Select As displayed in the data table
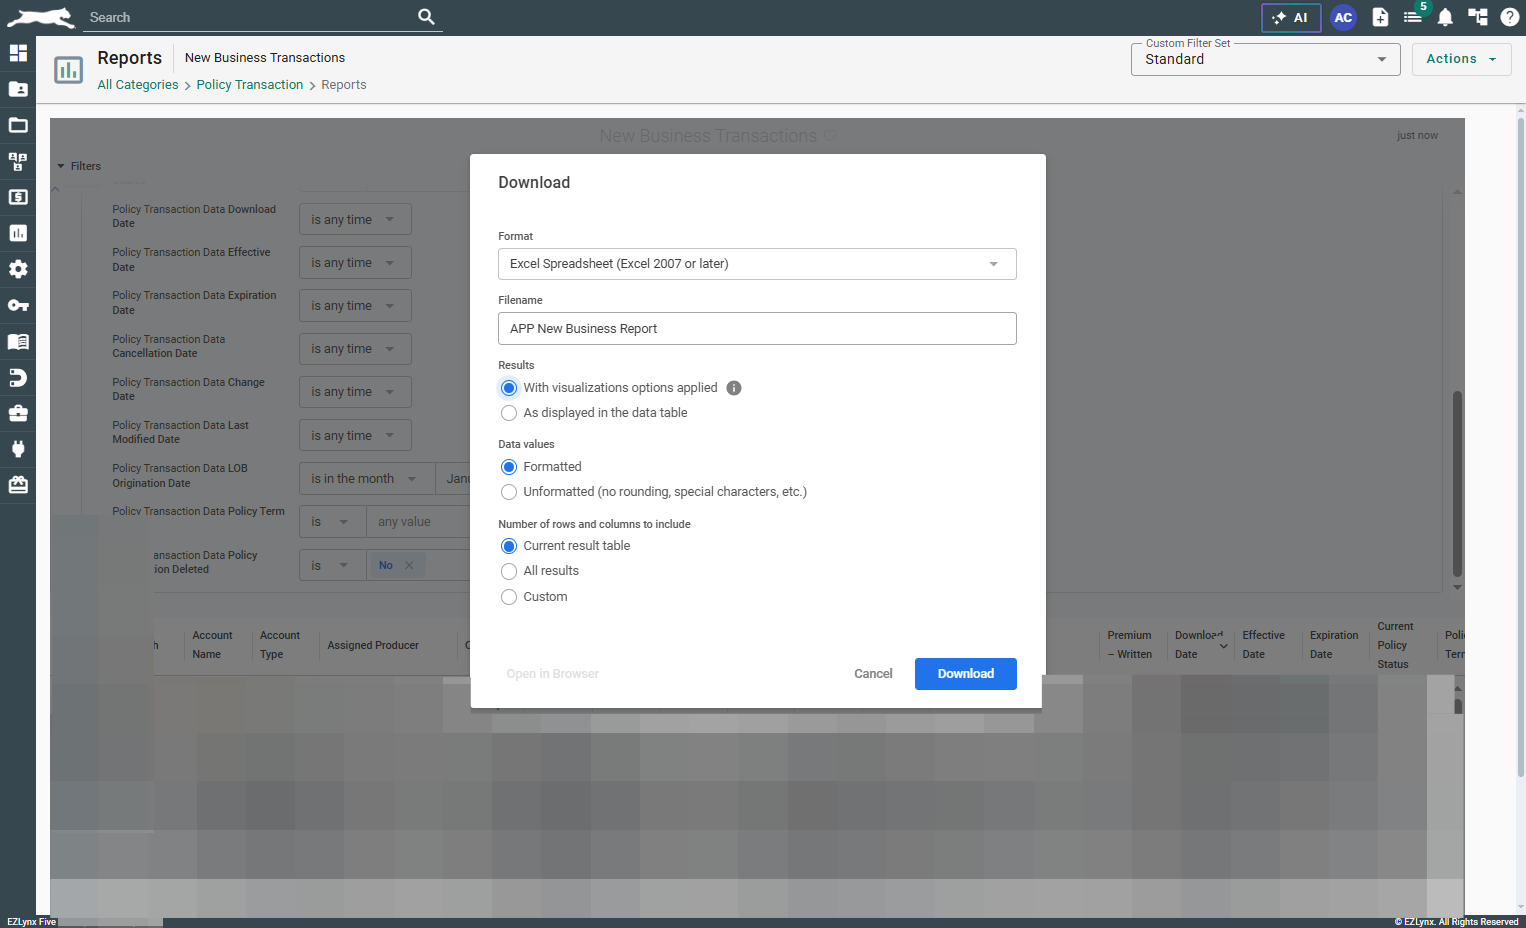The width and height of the screenshot is (1526, 928). pos(509,413)
